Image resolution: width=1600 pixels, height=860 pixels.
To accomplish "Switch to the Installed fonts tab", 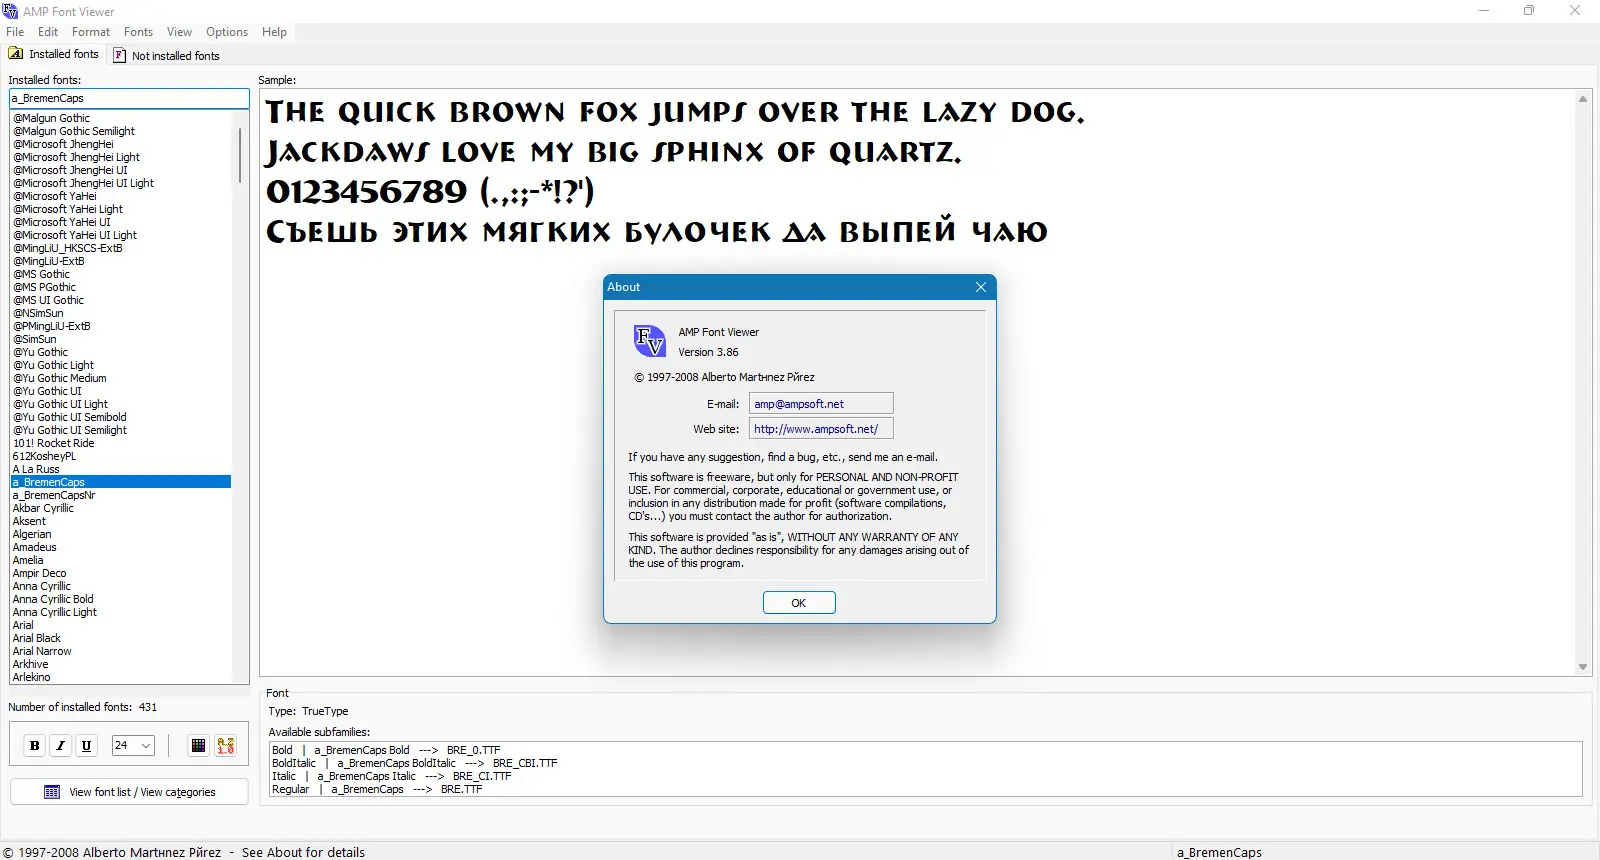I will point(54,54).
